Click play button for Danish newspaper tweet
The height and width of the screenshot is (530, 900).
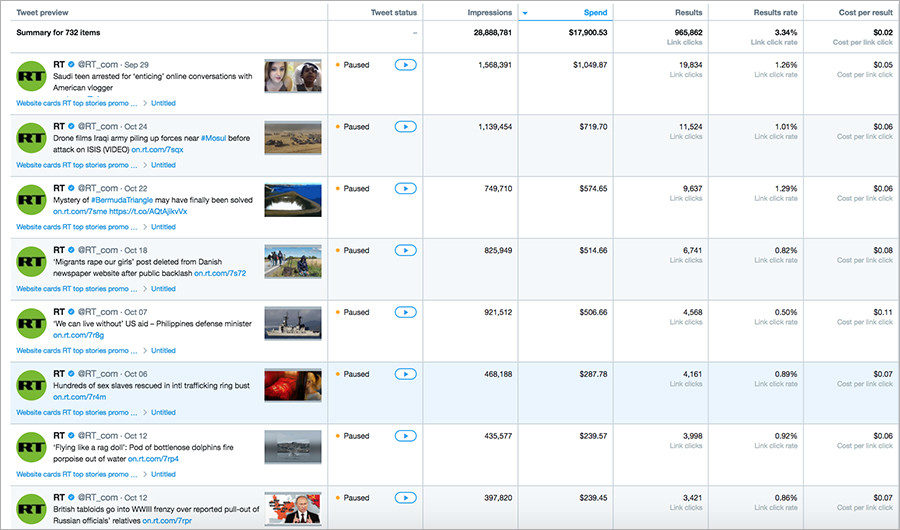(405, 250)
